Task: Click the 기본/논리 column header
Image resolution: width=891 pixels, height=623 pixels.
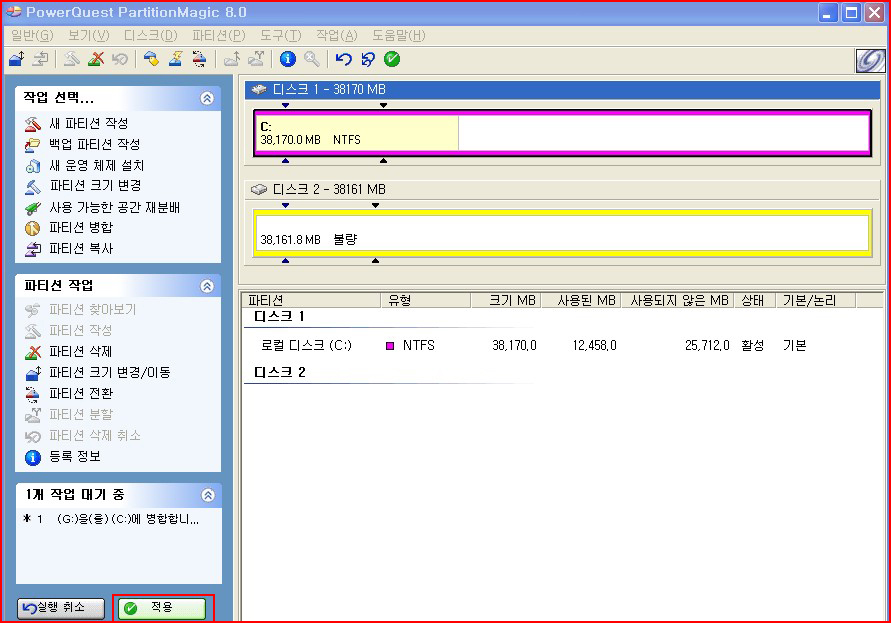Action: tap(816, 300)
